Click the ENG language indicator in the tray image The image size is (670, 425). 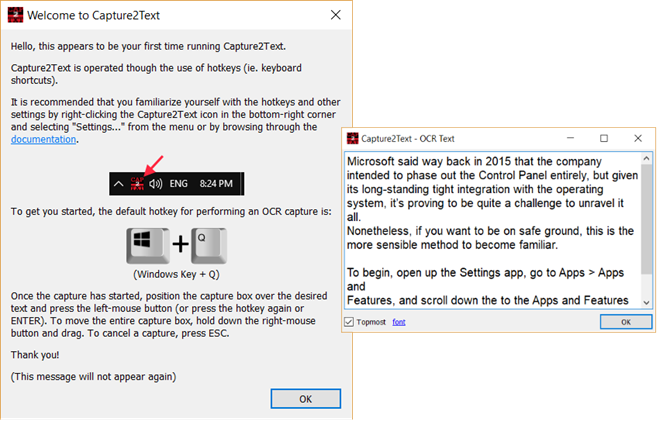179,184
